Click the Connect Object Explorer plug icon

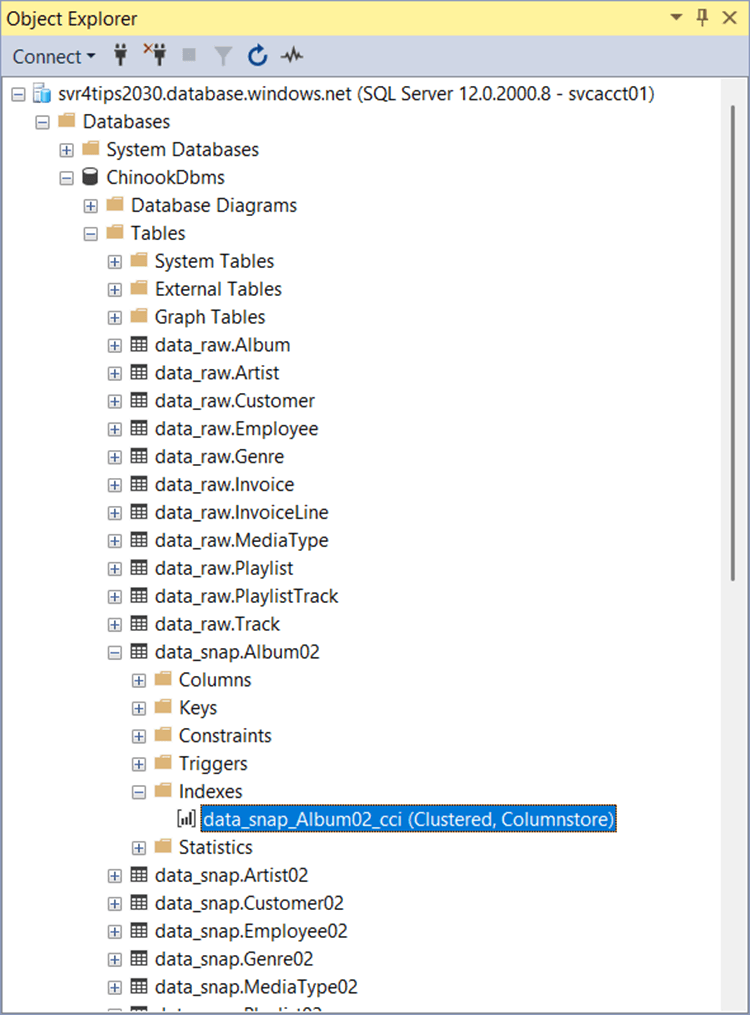pyautogui.click(x=122, y=56)
